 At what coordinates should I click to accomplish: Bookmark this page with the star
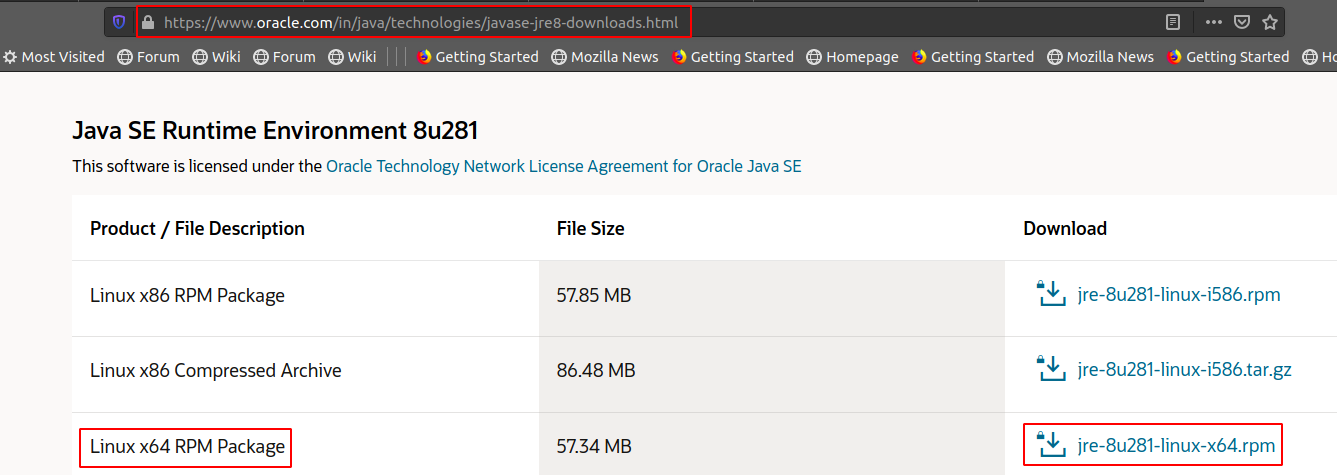[x=1269, y=22]
